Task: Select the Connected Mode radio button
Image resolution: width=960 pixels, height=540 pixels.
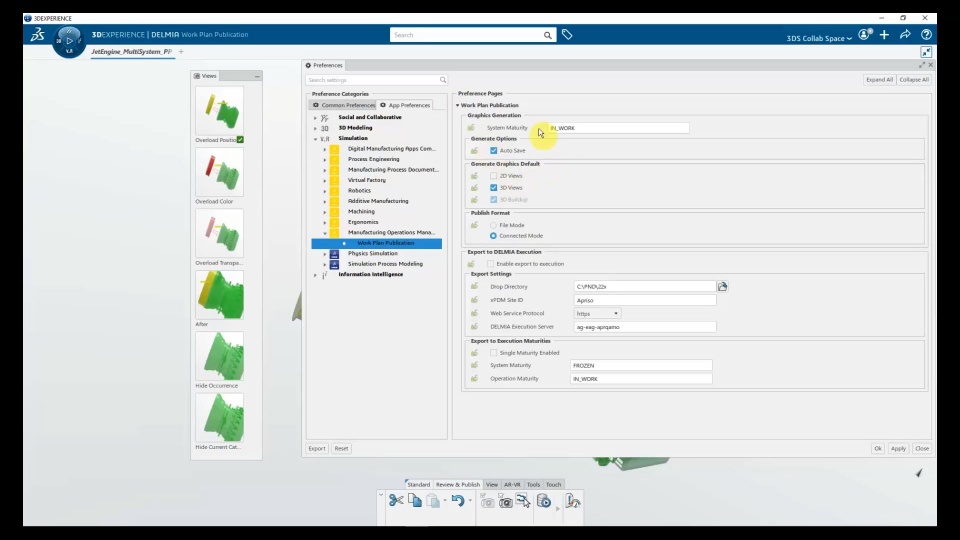Action: [493, 236]
